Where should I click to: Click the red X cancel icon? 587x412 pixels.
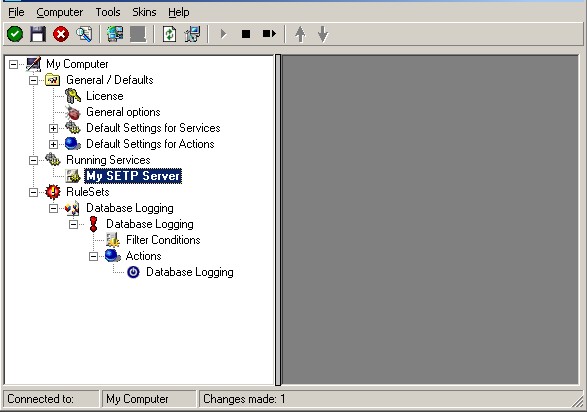point(61,34)
